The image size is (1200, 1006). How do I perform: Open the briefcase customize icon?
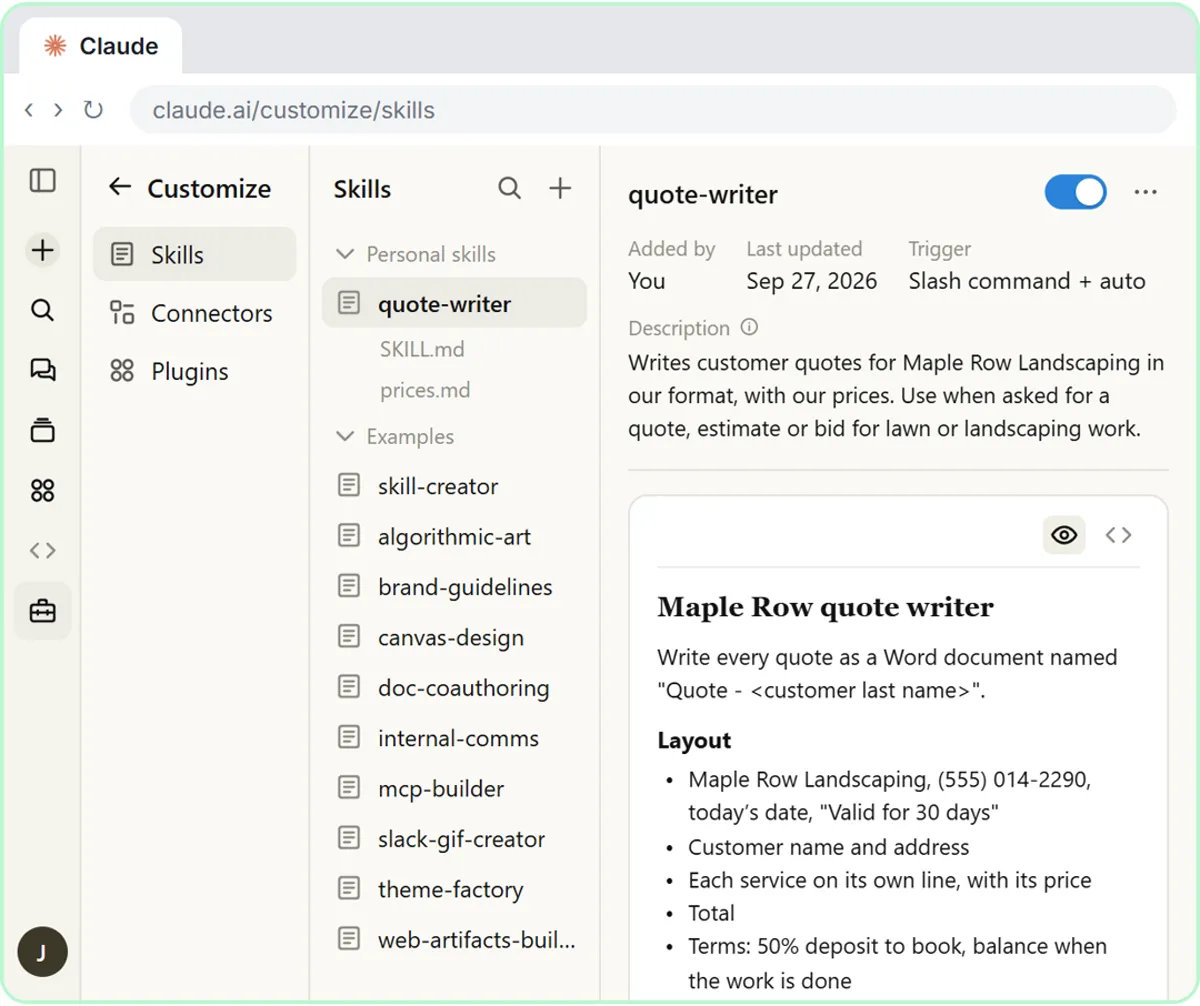coord(42,611)
